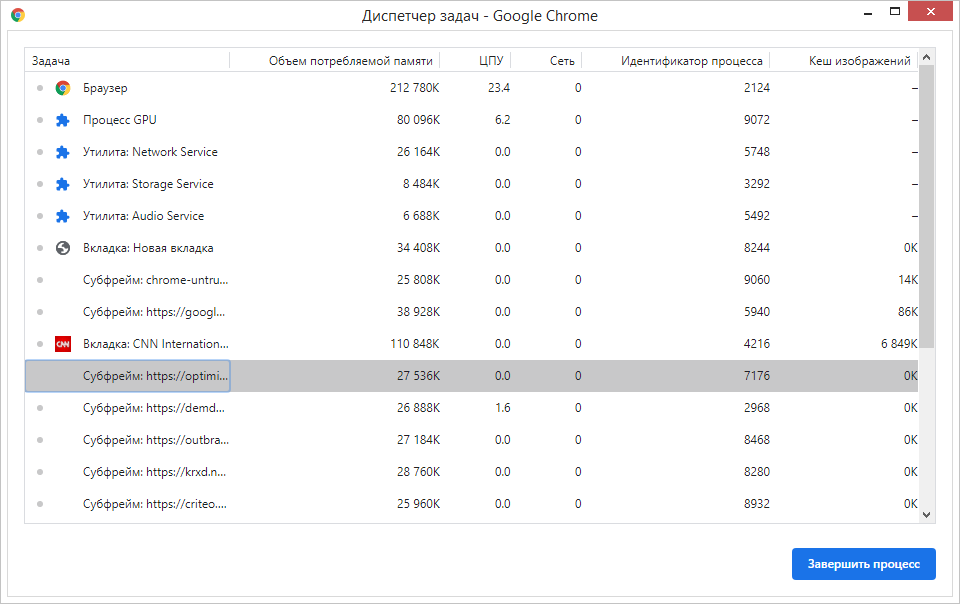Click the globe icon of Новая вкладка

[x=62, y=248]
